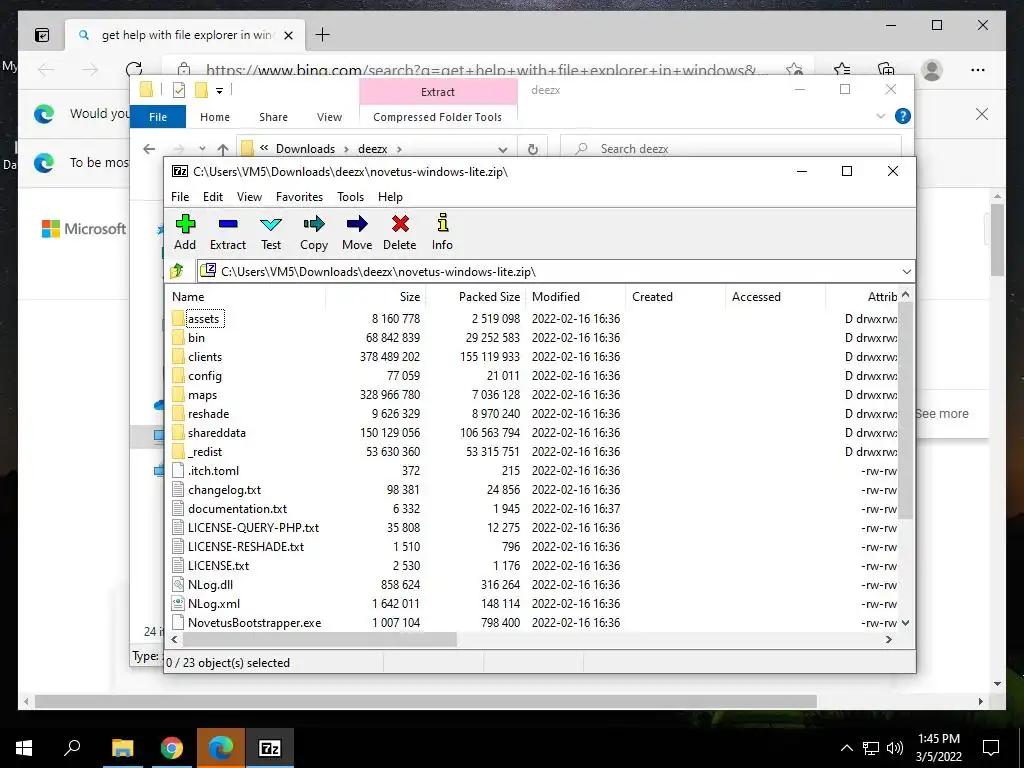Sort by the Name column header

tap(246, 296)
